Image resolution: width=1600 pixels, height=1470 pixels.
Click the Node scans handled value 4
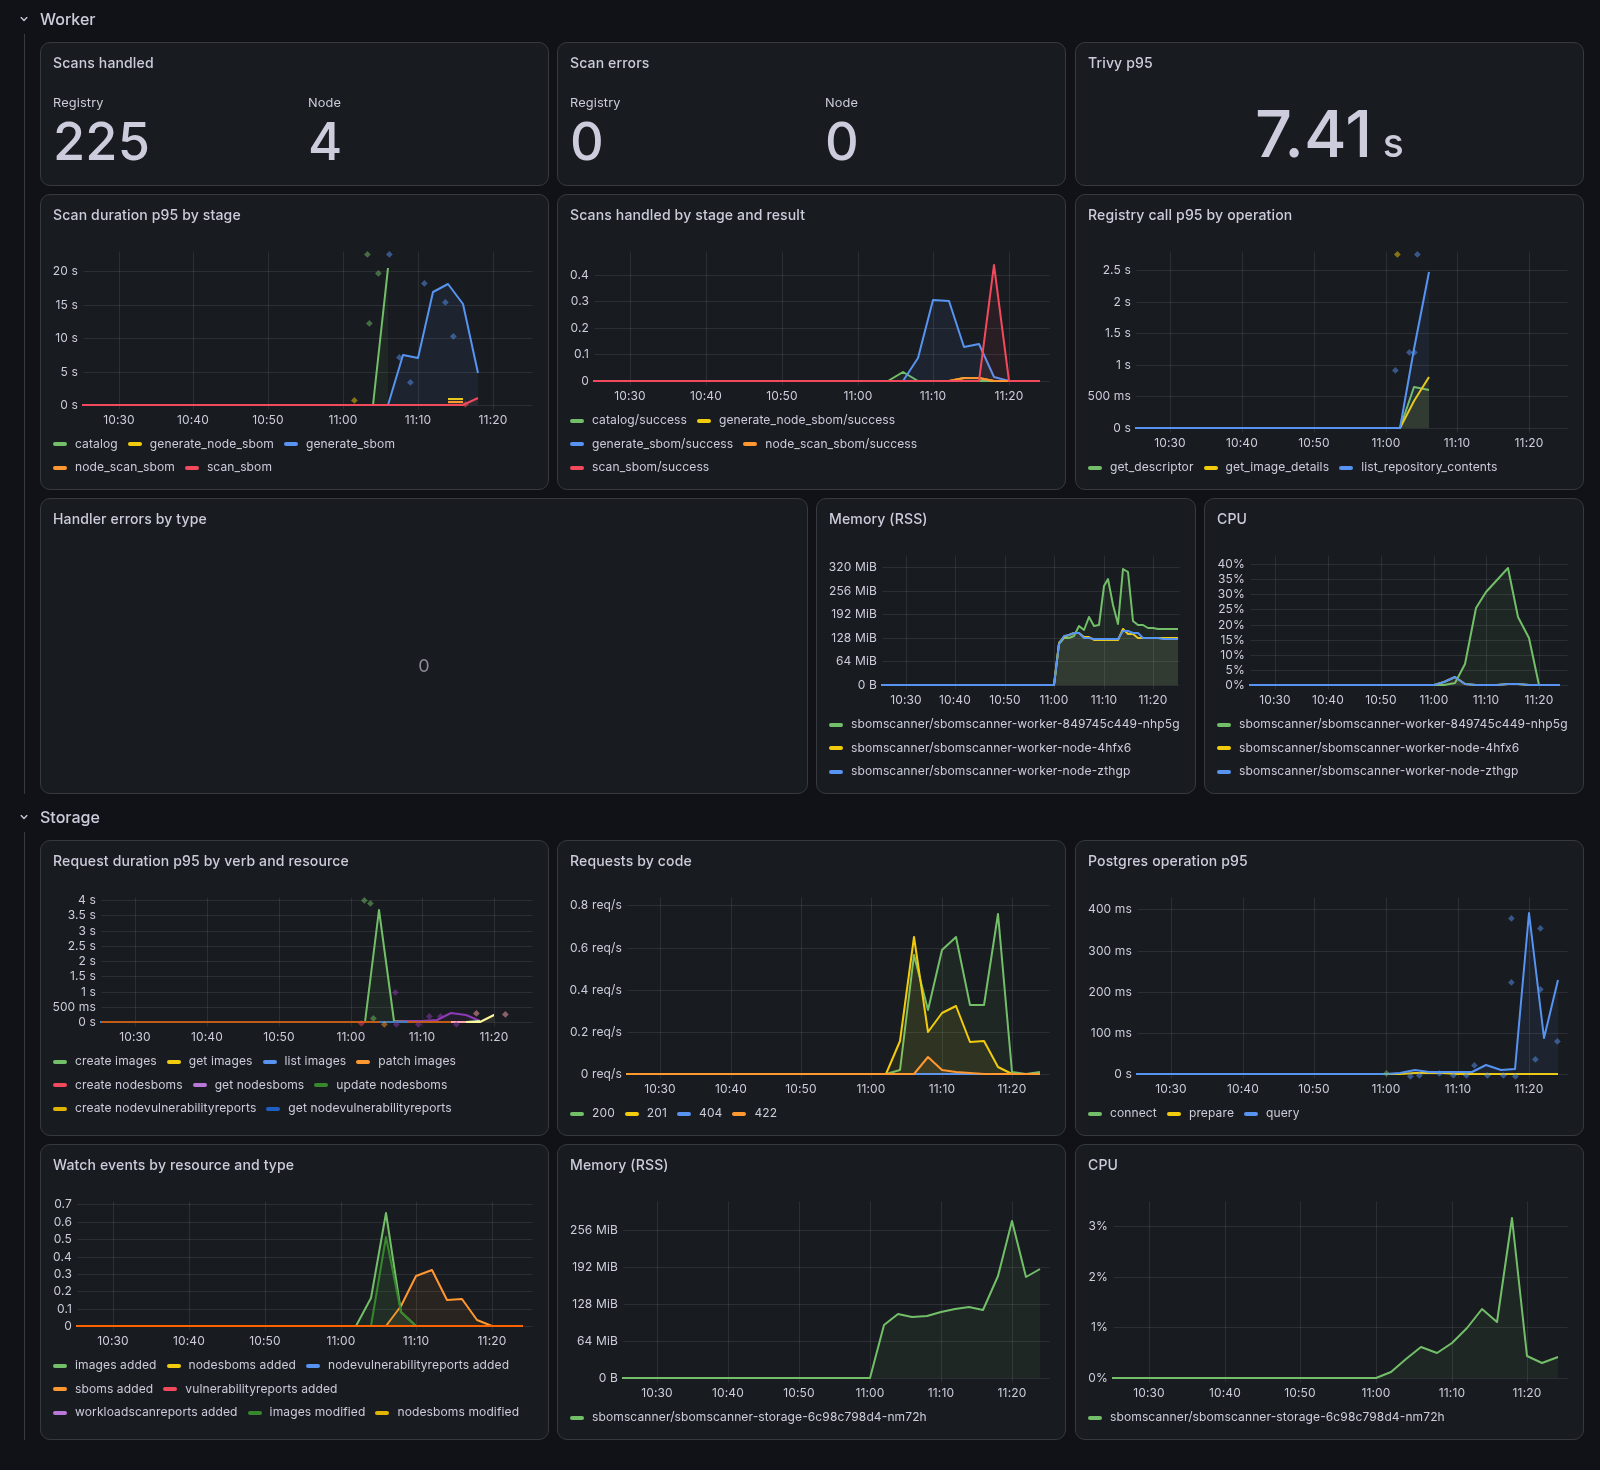tap(325, 142)
